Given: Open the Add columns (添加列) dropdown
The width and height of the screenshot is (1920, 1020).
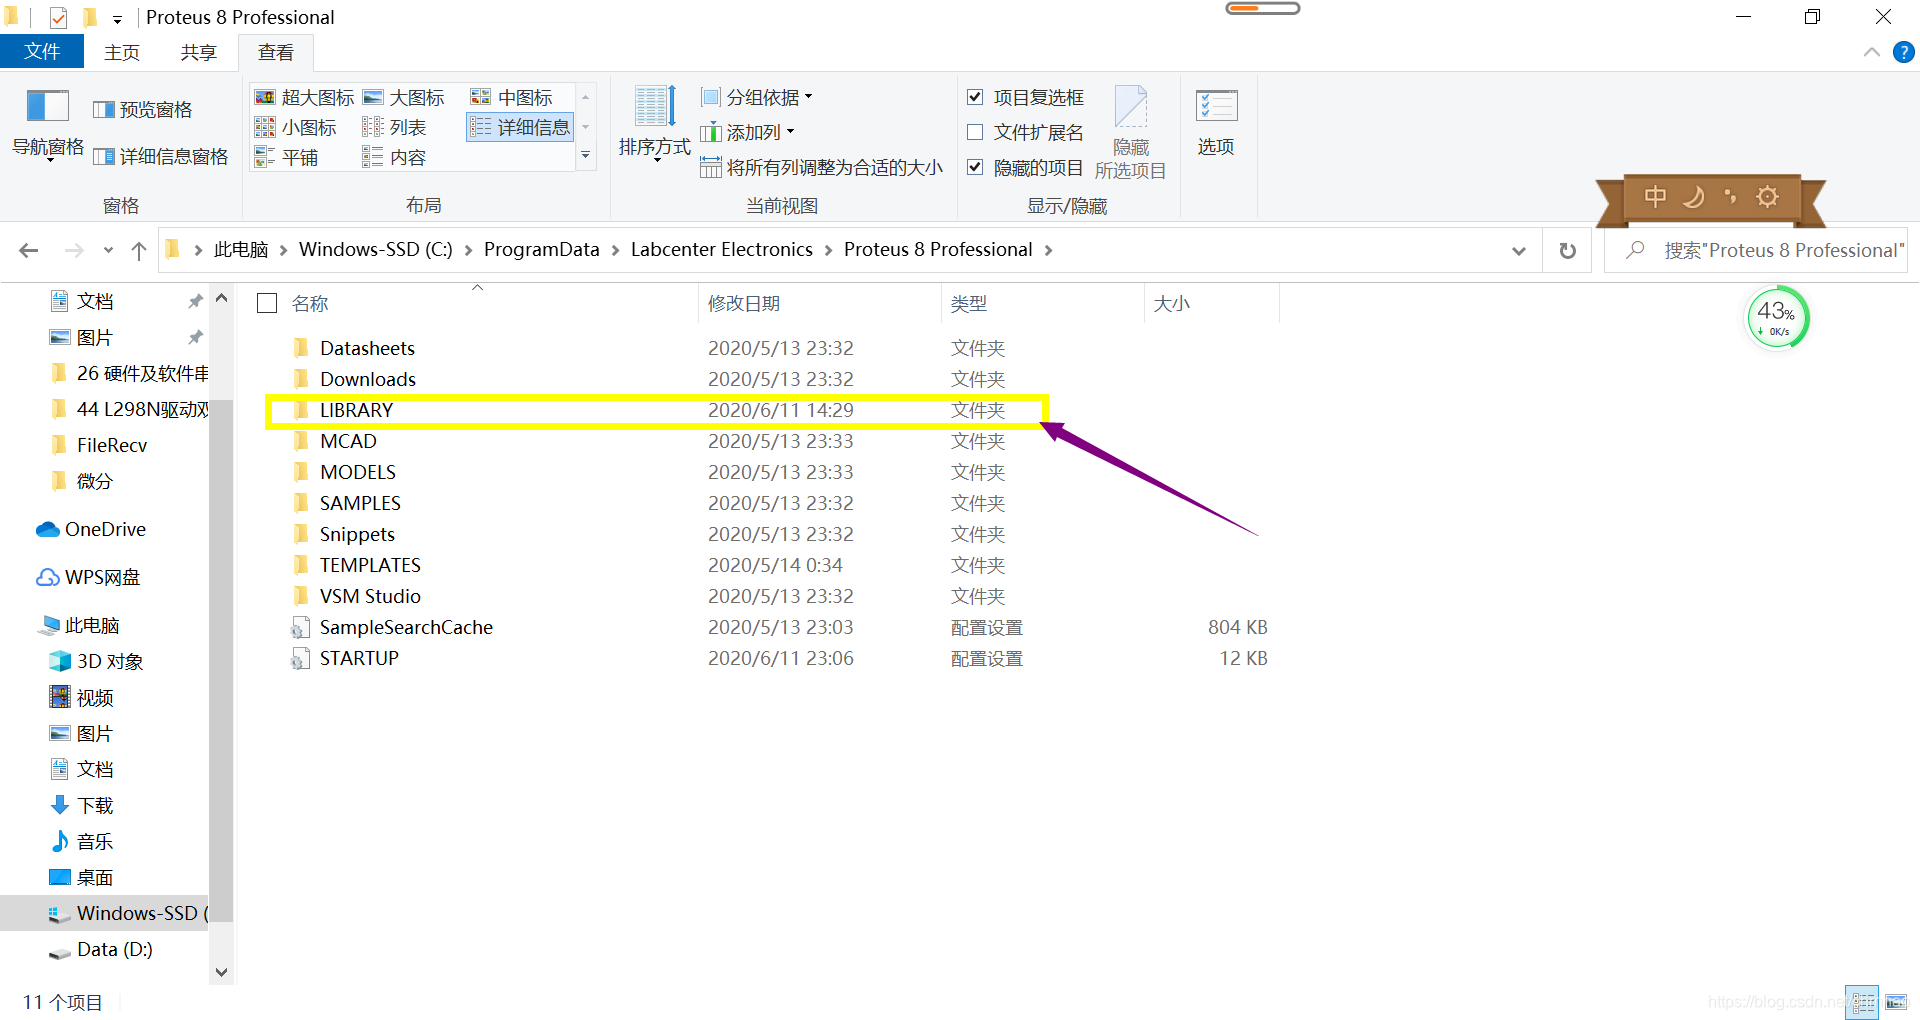Looking at the screenshot, I should click(x=747, y=132).
